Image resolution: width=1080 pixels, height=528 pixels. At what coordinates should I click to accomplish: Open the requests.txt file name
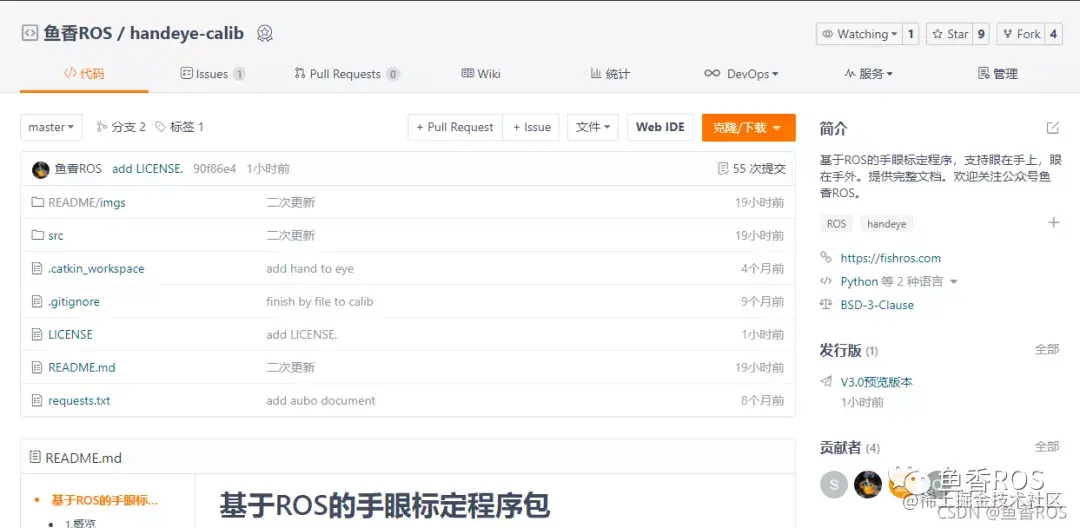coord(79,401)
